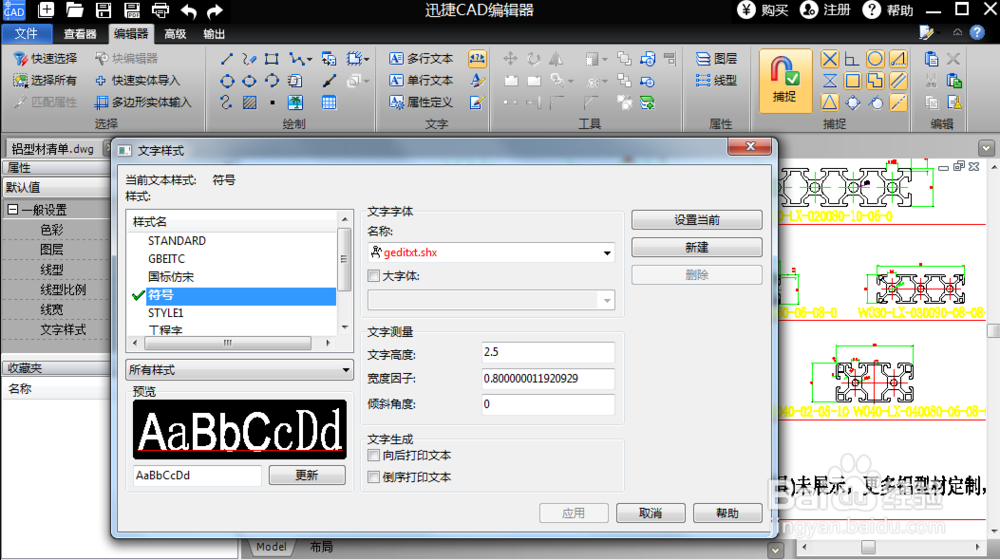1000x560 pixels.
Task: Toggle the triangle snap icon
Action: [x=829, y=102]
